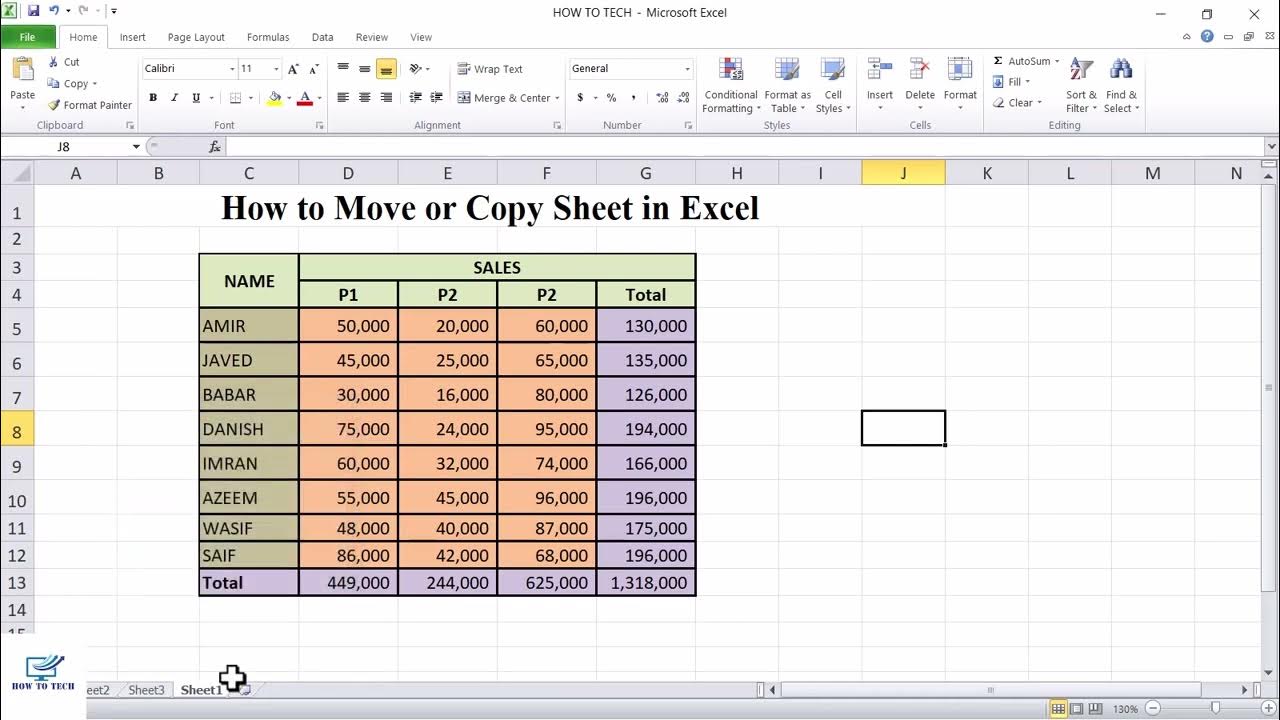The width and height of the screenshot is (1280, 720).
Task: Toggle Italic formatting
Action: (174, 98)
